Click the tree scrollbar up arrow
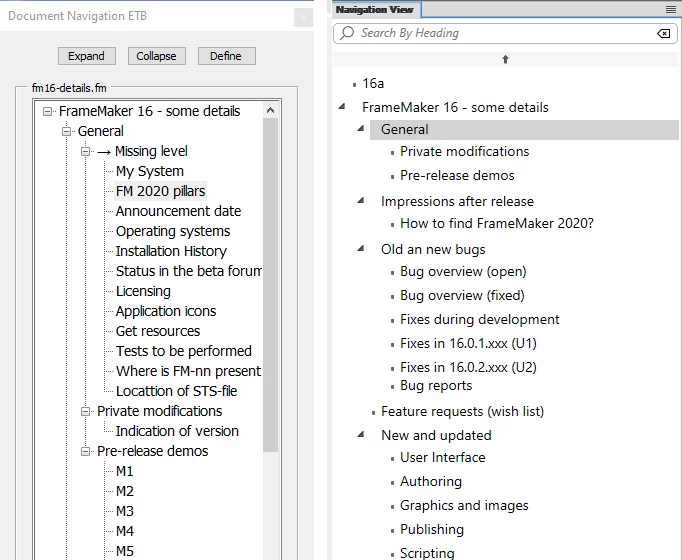The height and width of the screenshot is (560, 682). [271, 110]
